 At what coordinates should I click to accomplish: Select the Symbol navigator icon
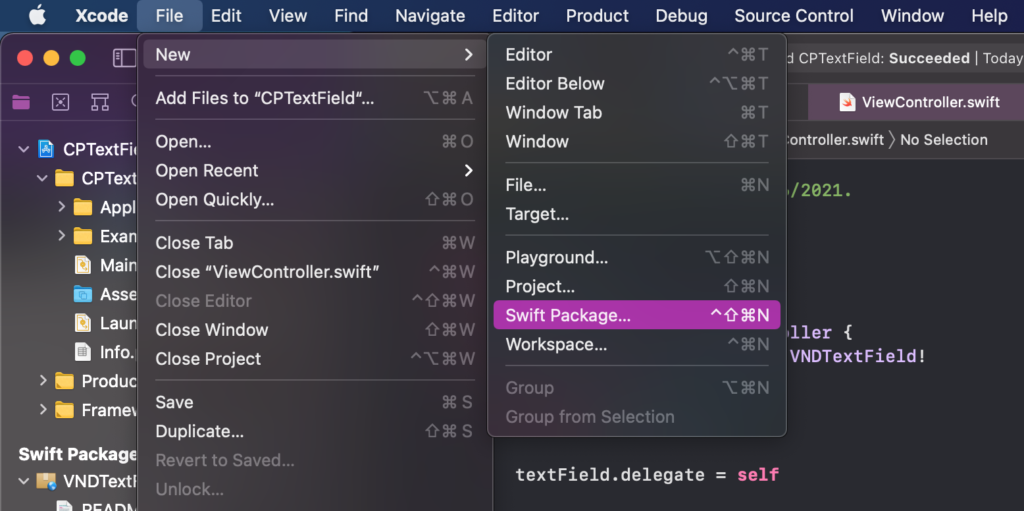pos(99,102)
